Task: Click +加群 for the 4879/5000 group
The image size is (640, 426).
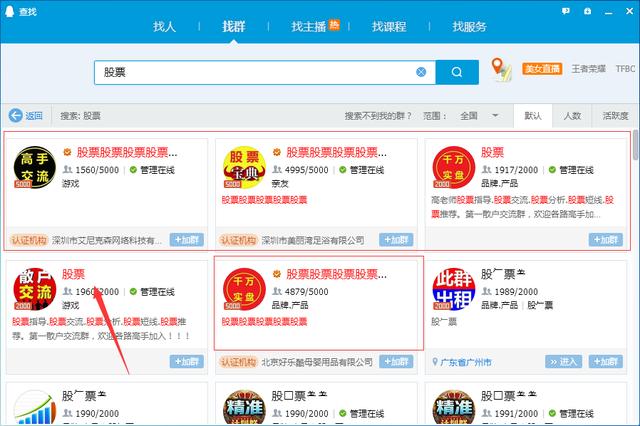Action: 396,362
